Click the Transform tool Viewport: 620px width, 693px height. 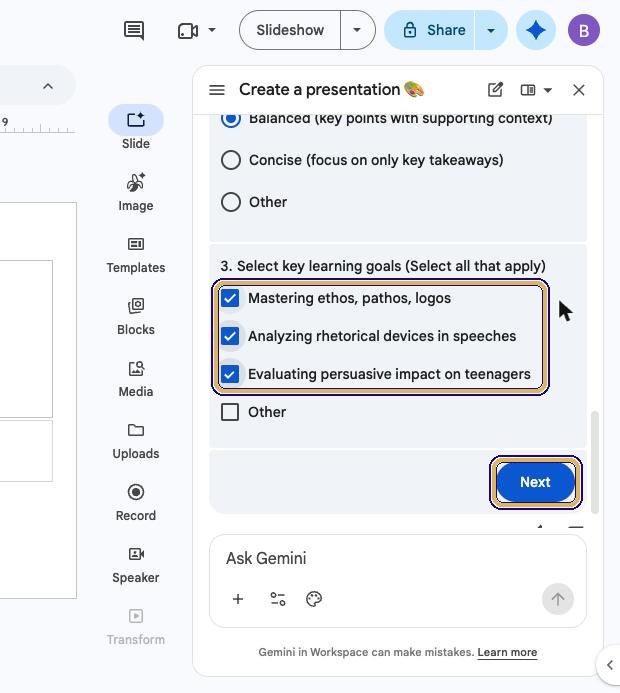136,627
